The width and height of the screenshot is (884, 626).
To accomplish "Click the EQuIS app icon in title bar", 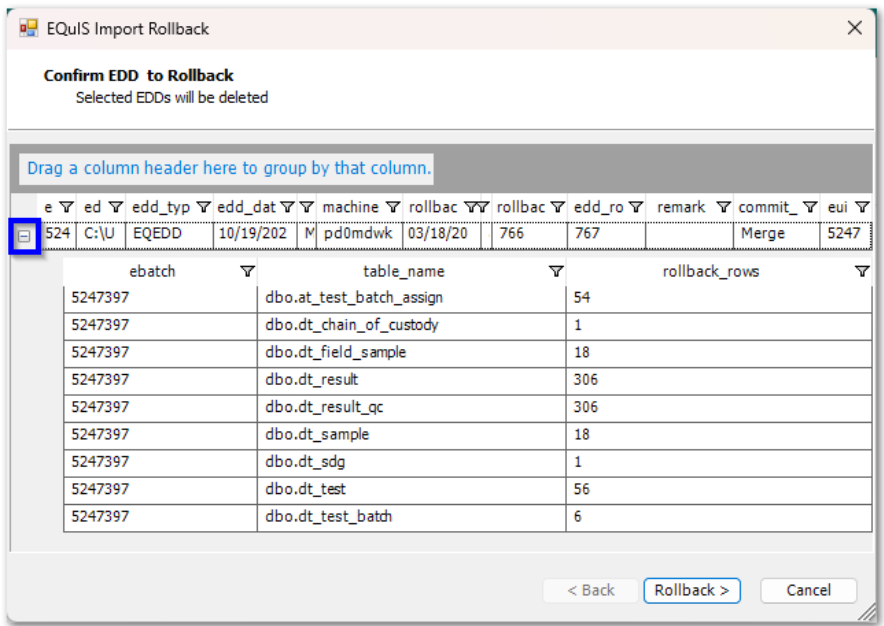I will tap(29, 29).
